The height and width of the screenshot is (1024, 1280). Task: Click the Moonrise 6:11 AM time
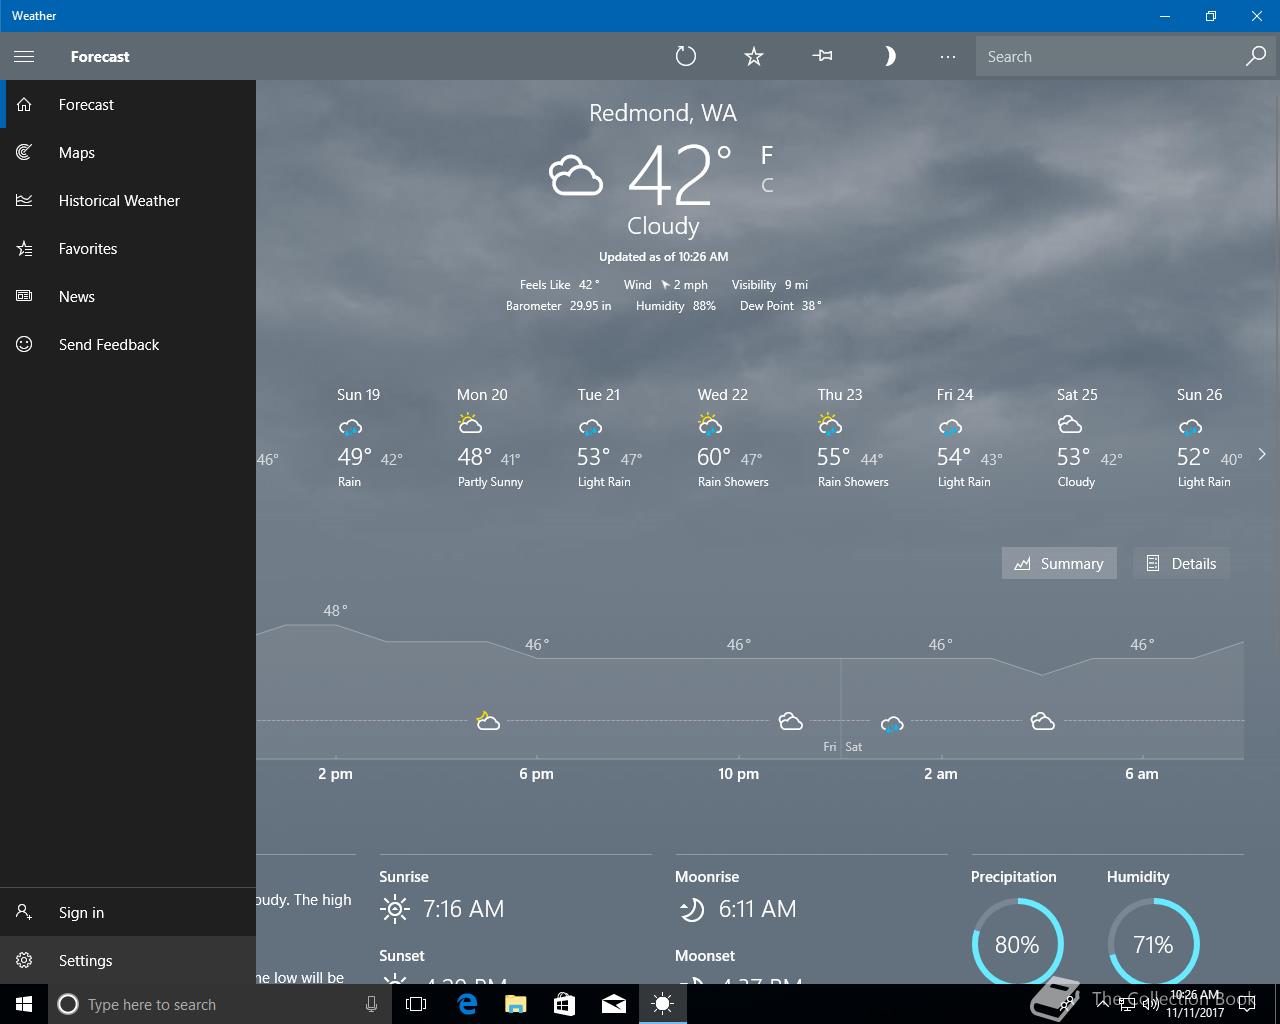(757, 909)
